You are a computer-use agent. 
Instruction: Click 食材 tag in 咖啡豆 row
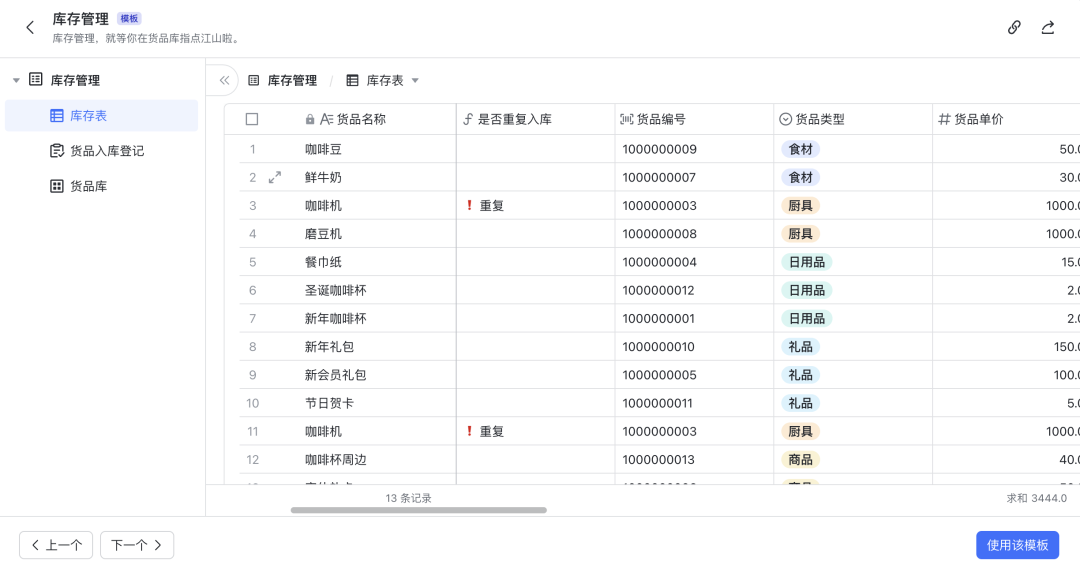(800, 149)
